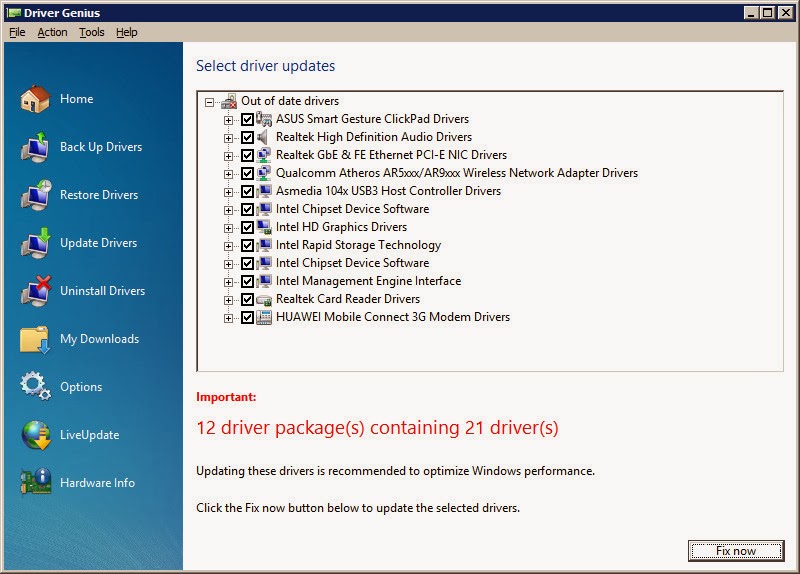Uncheck Realtek GbE & FE Ethernet Drivers

pyautogui.click(x=247, y=155)
